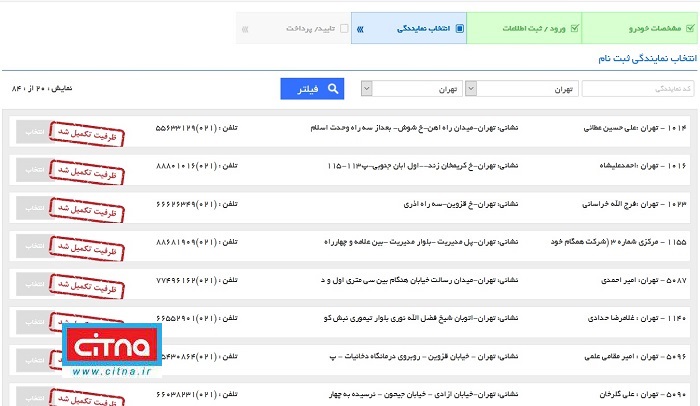
Task: Click the magnifier icon on the filter button
Action: point(334,89)
